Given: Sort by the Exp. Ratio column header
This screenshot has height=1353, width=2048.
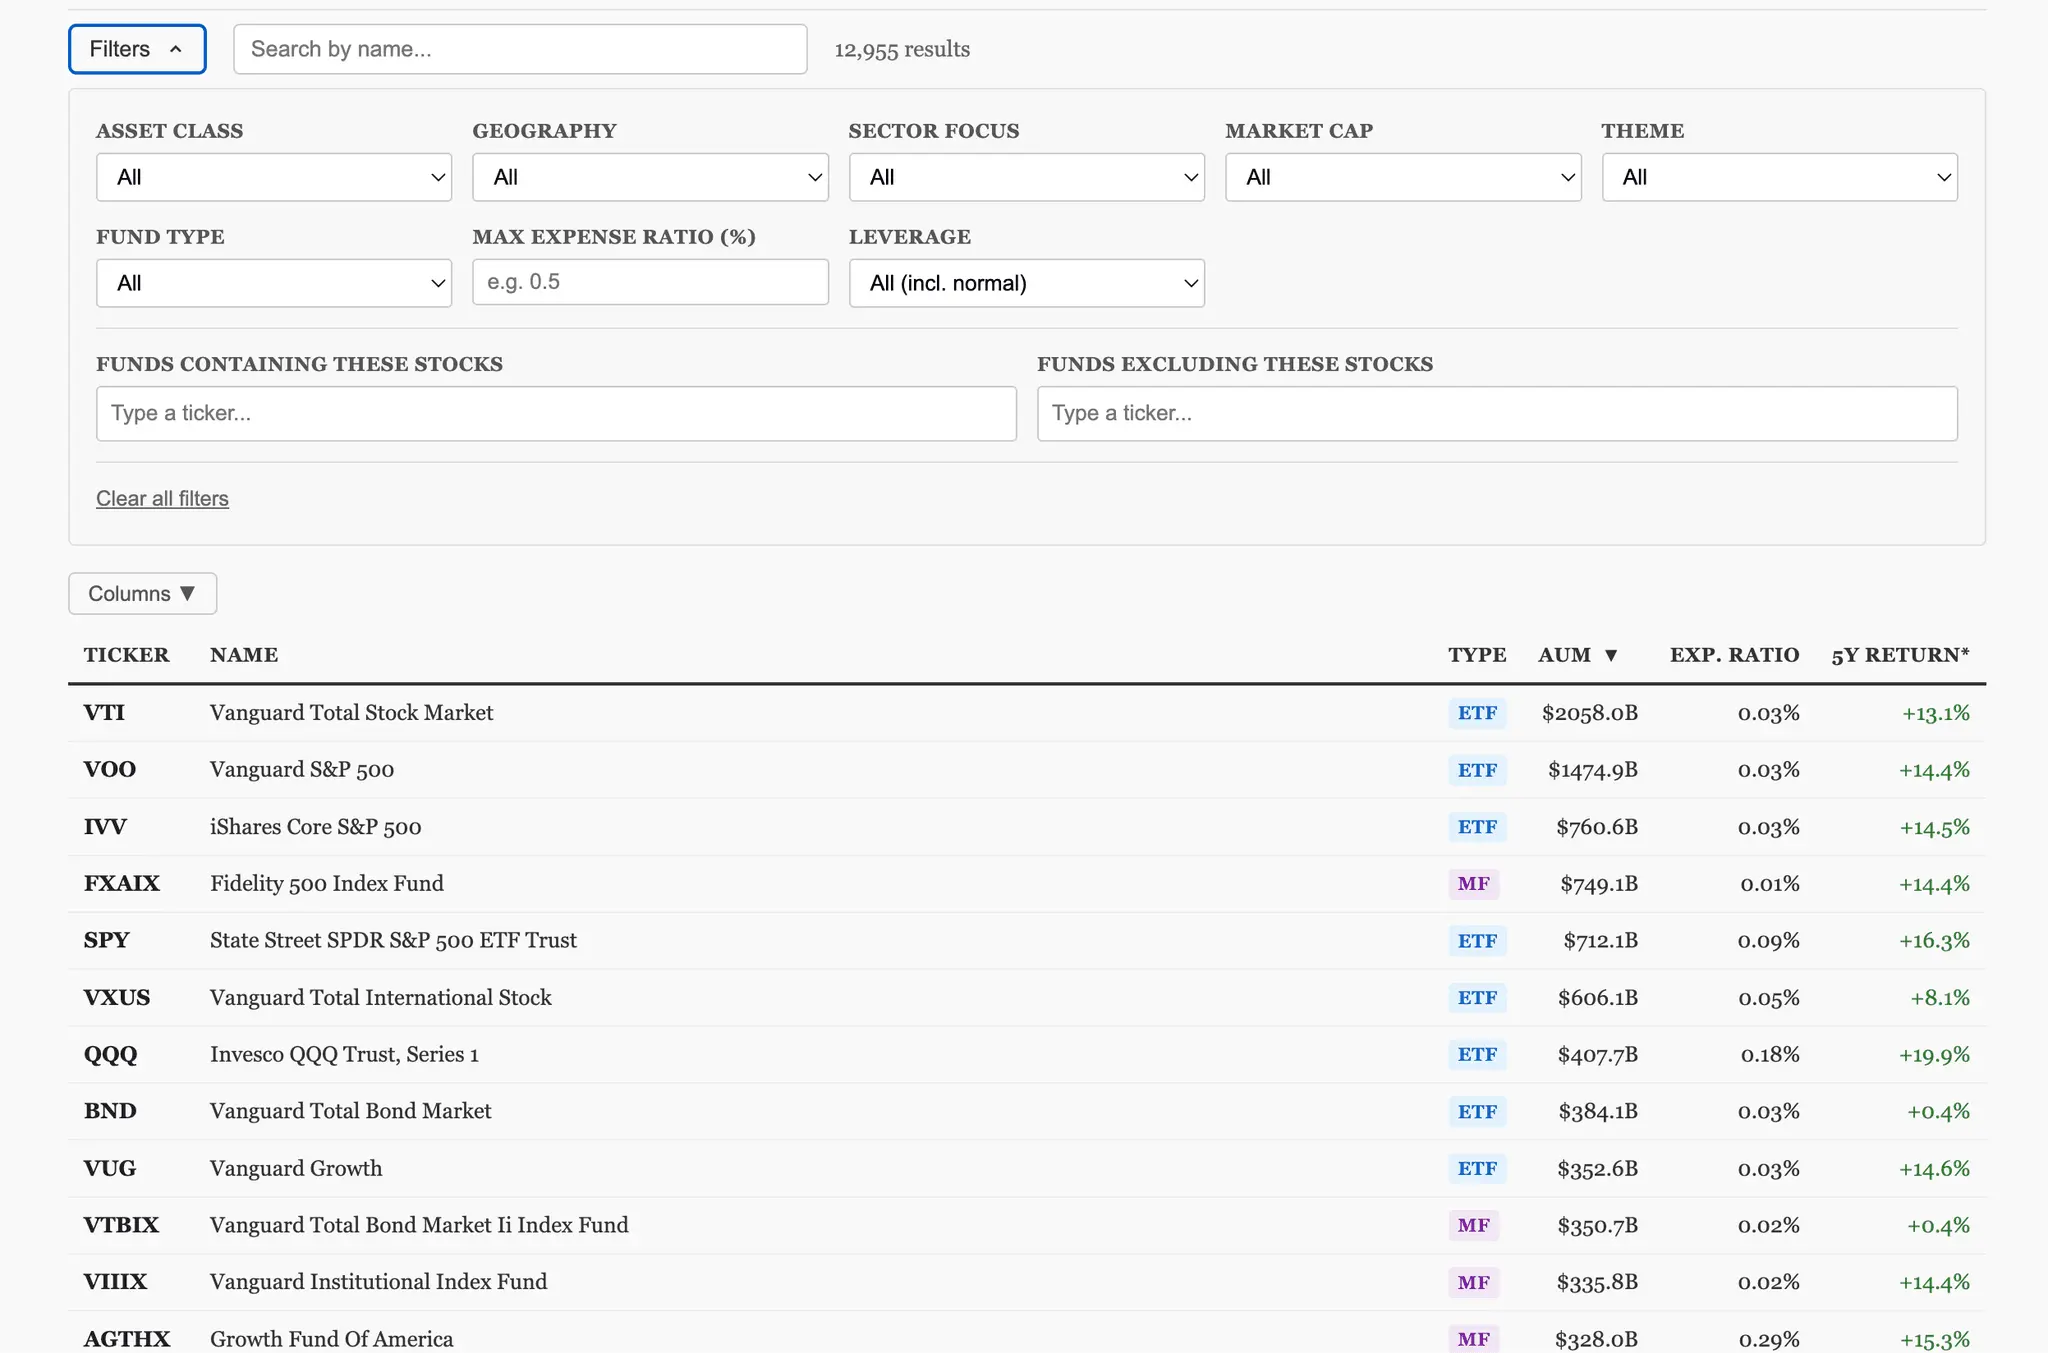Looking at the screenshot, I should click(1734, 655).
